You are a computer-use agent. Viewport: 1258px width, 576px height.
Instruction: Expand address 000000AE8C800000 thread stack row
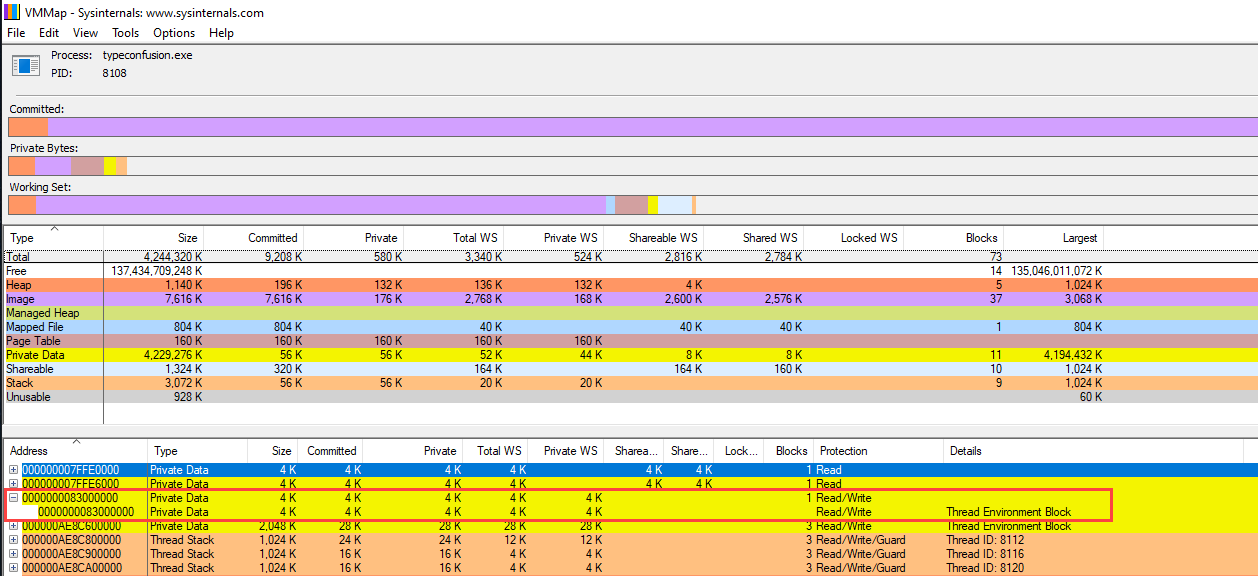(x=14, y=540)
